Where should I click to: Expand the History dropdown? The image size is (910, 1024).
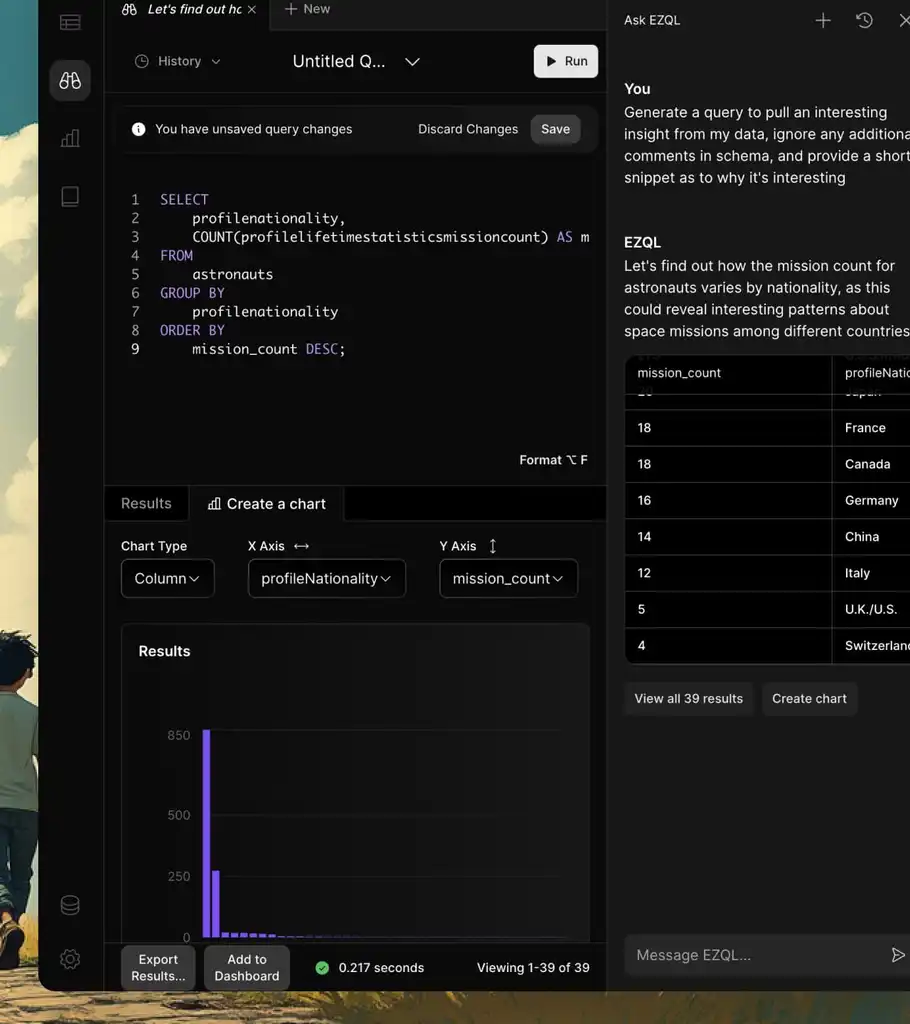(178, 61)
